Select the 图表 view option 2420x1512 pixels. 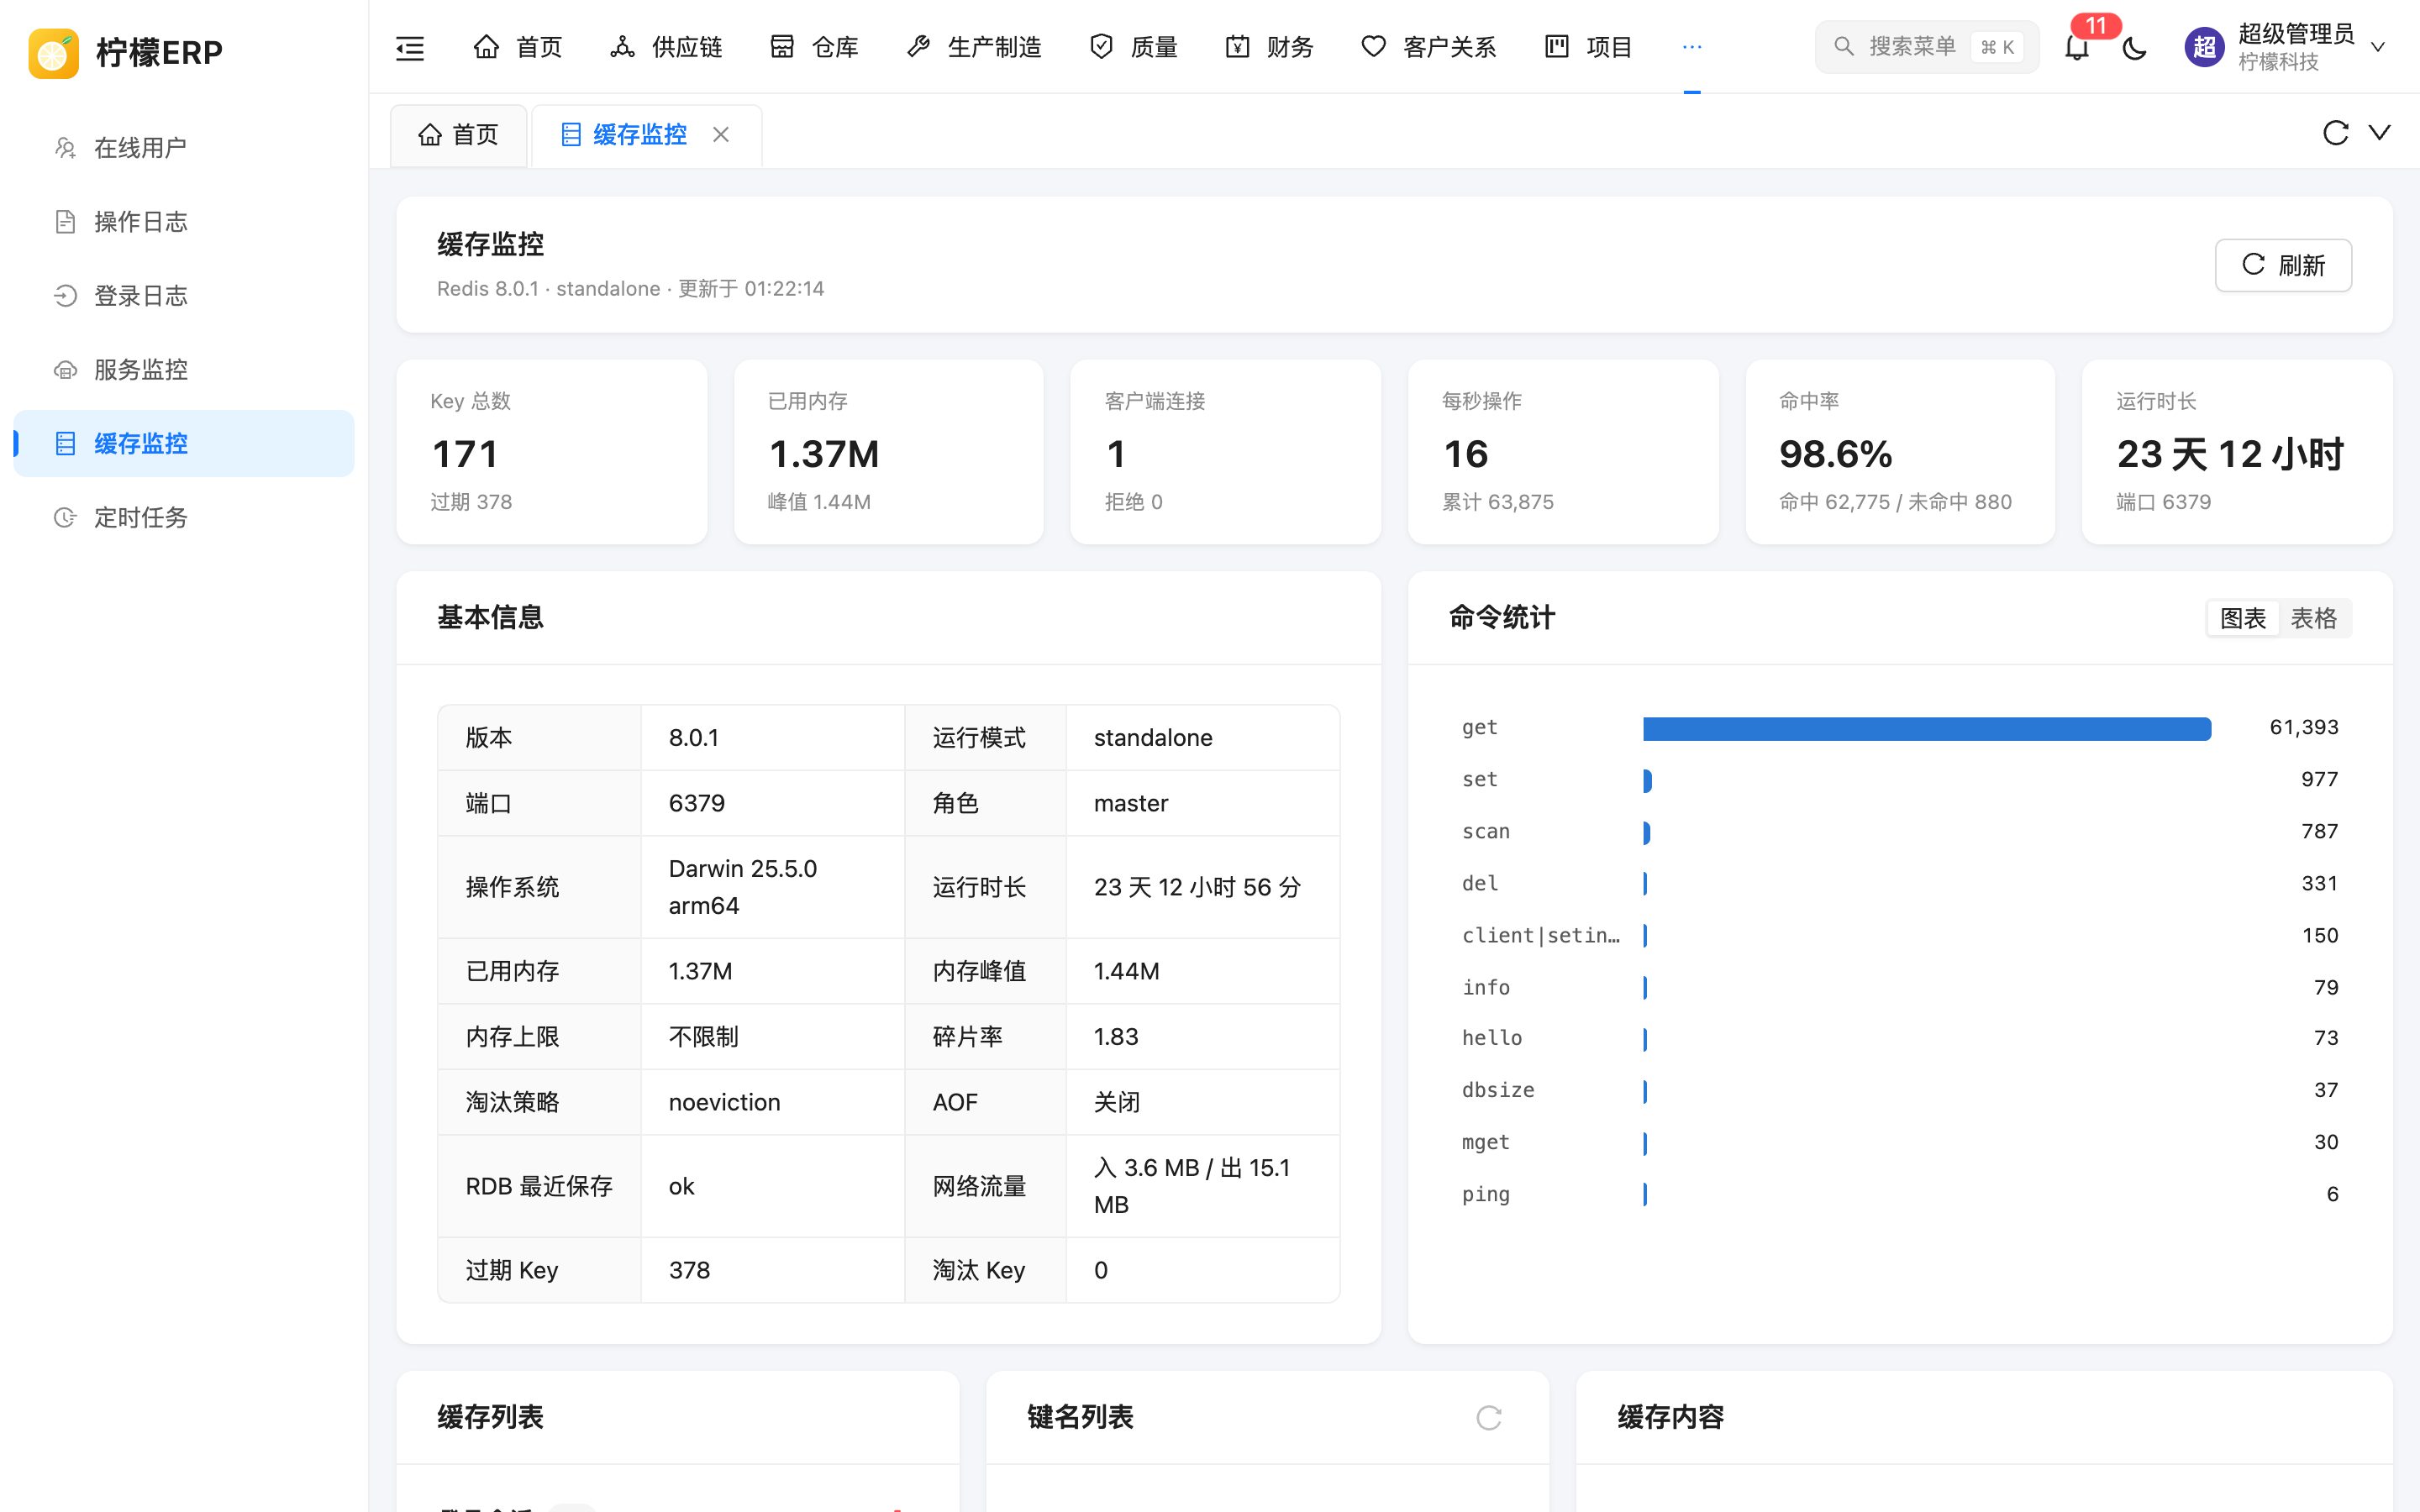(2243, 618)
